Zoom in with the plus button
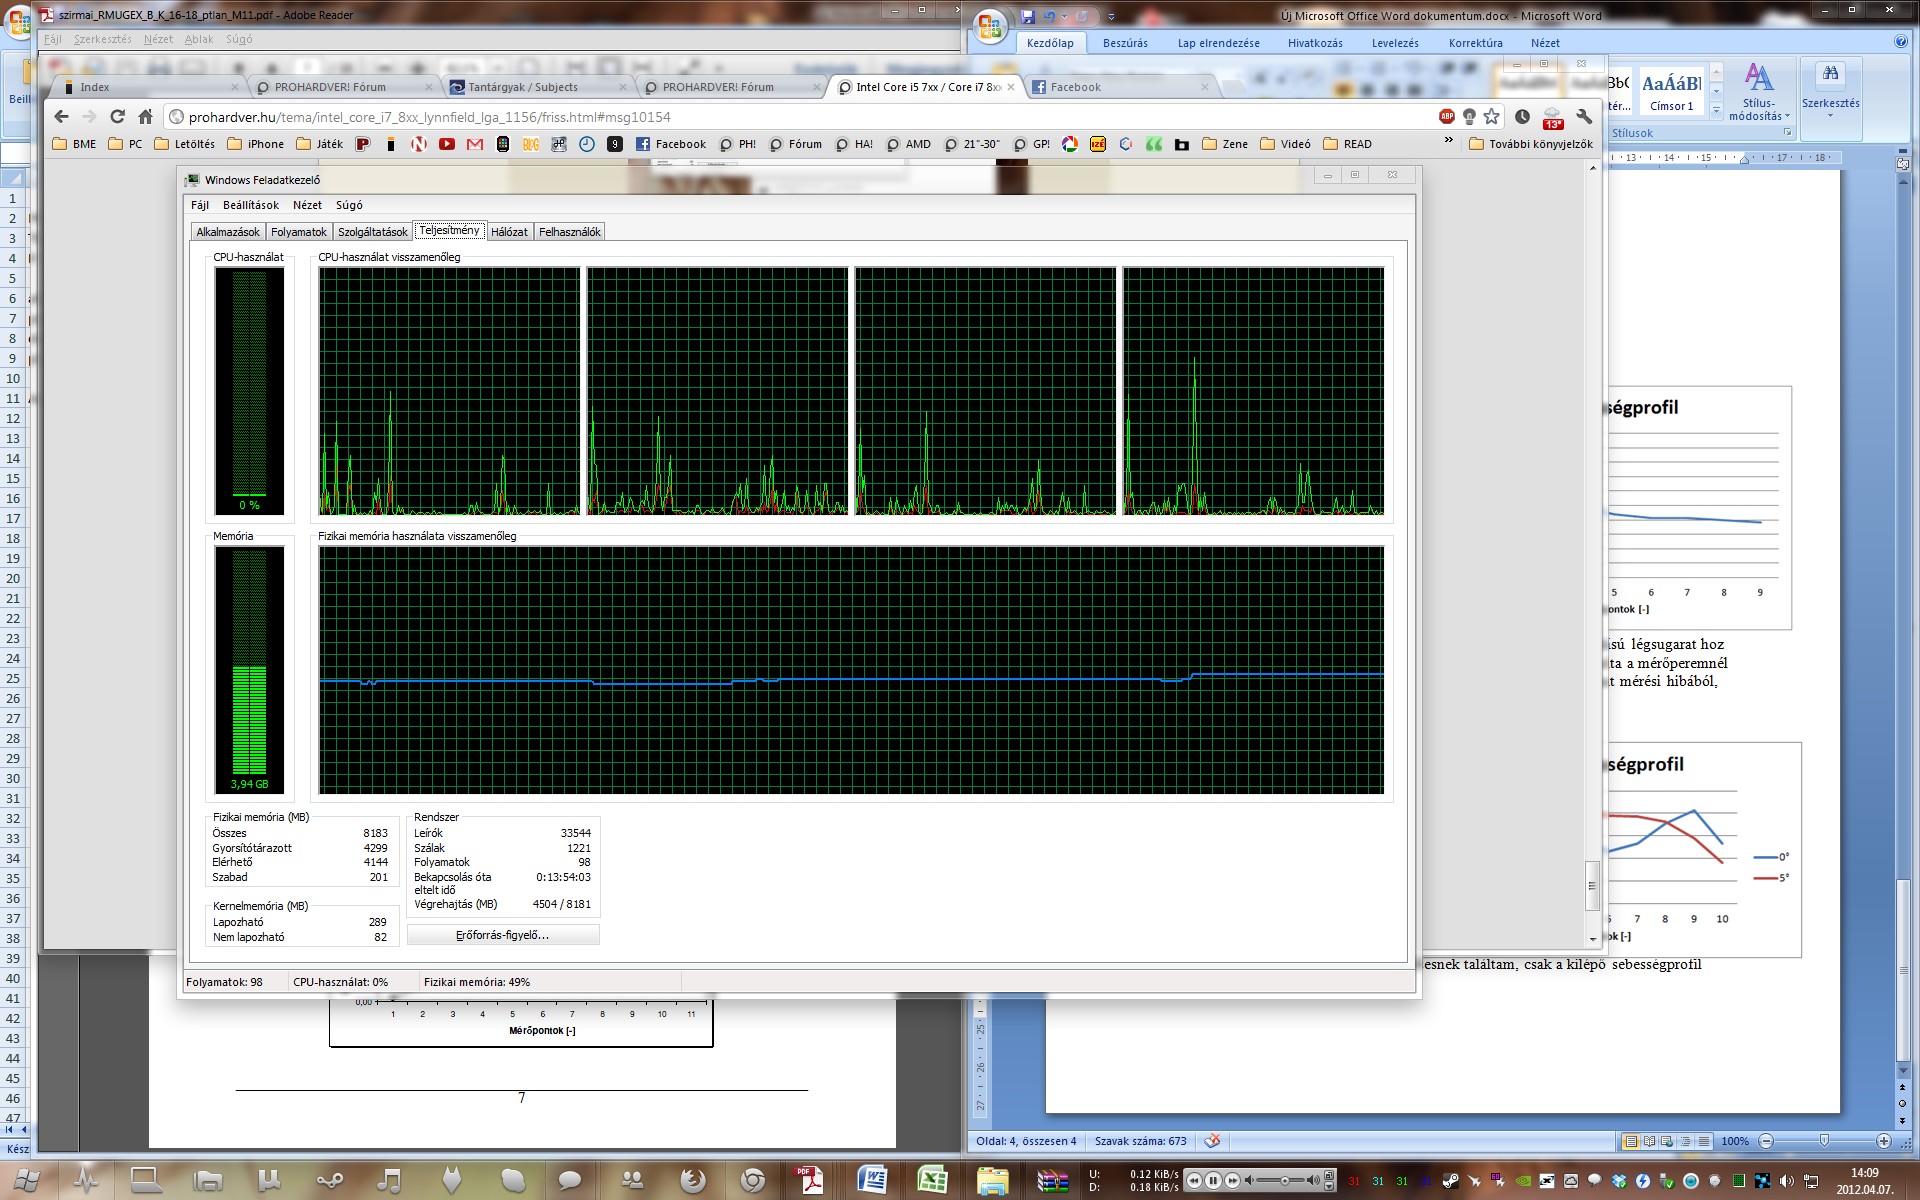Screen dimensions: 1920x1200 pyautogui.click(x=1883, y=1141)
